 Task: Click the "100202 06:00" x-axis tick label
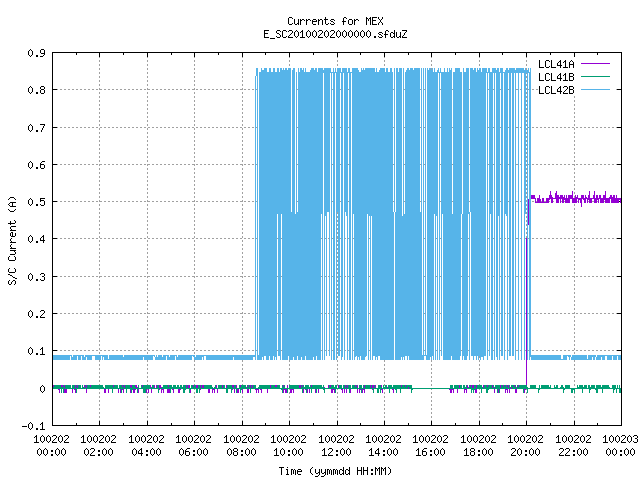coord(193,446)
